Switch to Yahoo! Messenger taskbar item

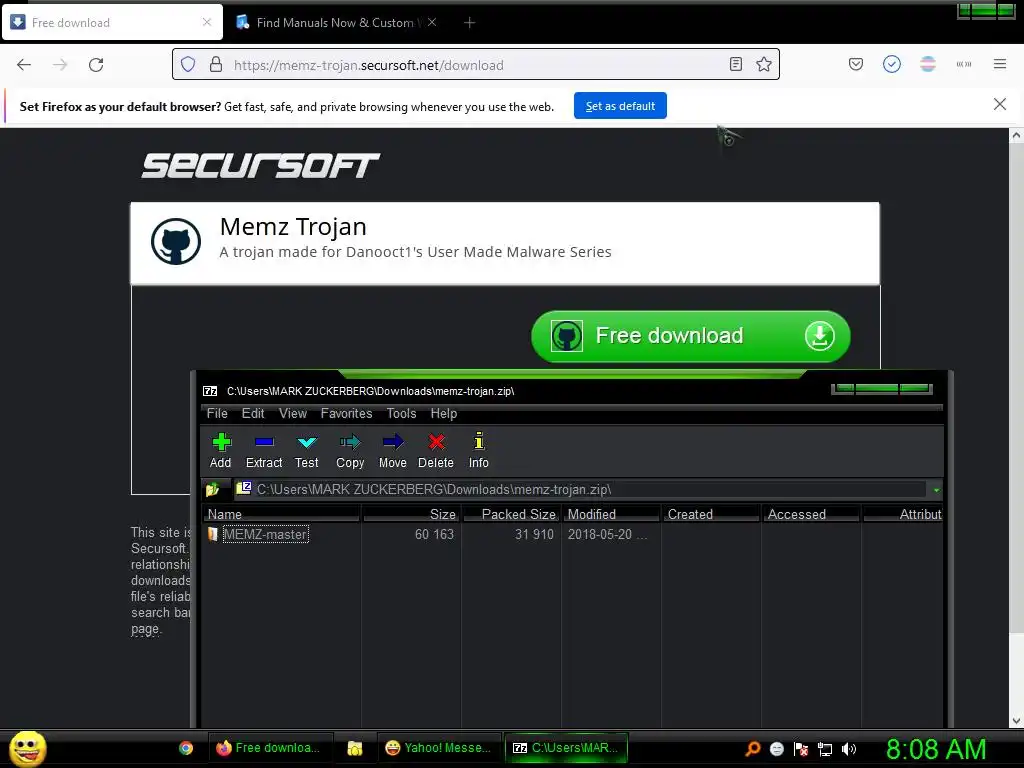point(440,748)
